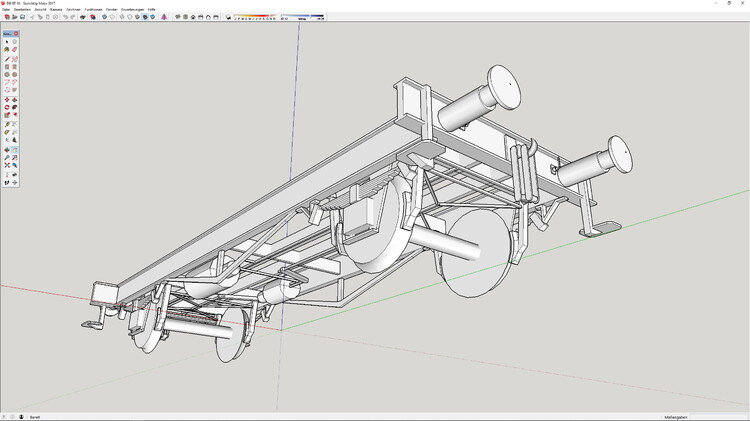This screenshot has width=750, height=421.
Task: Open the Datei menu
Action: tap(6, 9)
